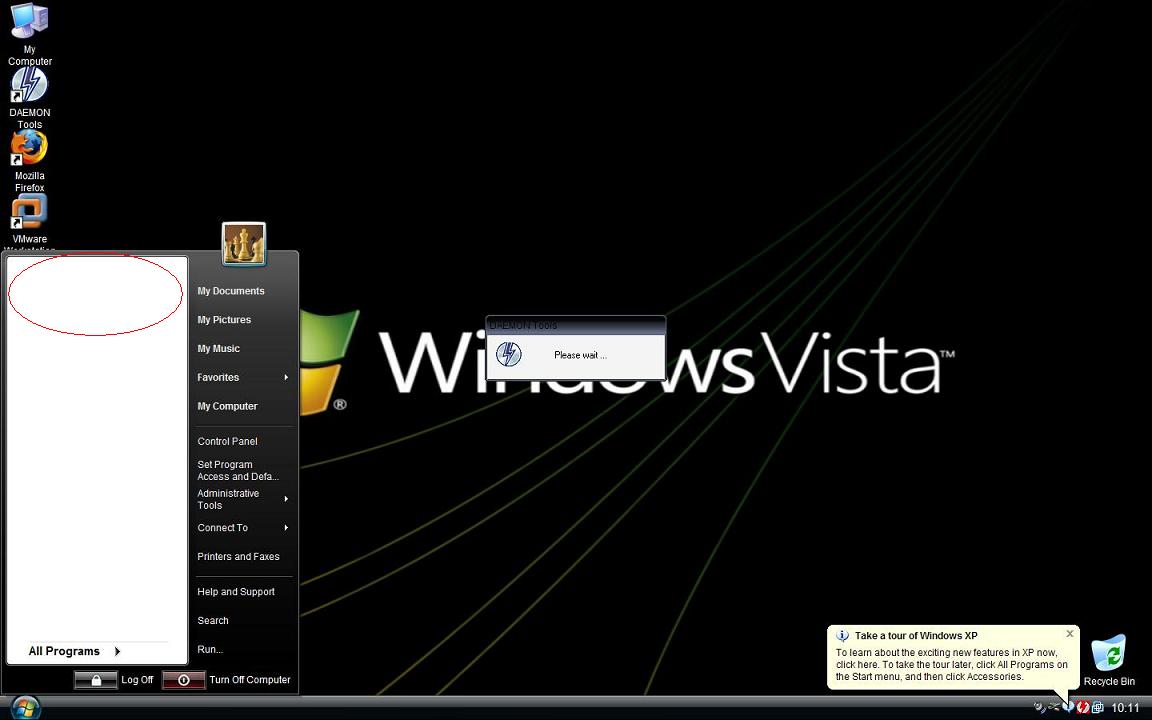
Task: Click the Please wait ... message text
Action: coord(580,356)
